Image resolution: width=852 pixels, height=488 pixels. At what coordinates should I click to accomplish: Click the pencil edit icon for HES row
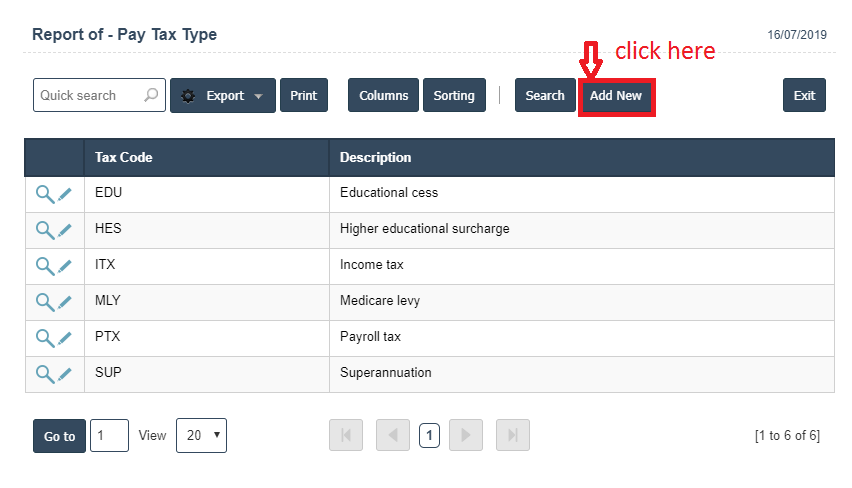[65, 230]
